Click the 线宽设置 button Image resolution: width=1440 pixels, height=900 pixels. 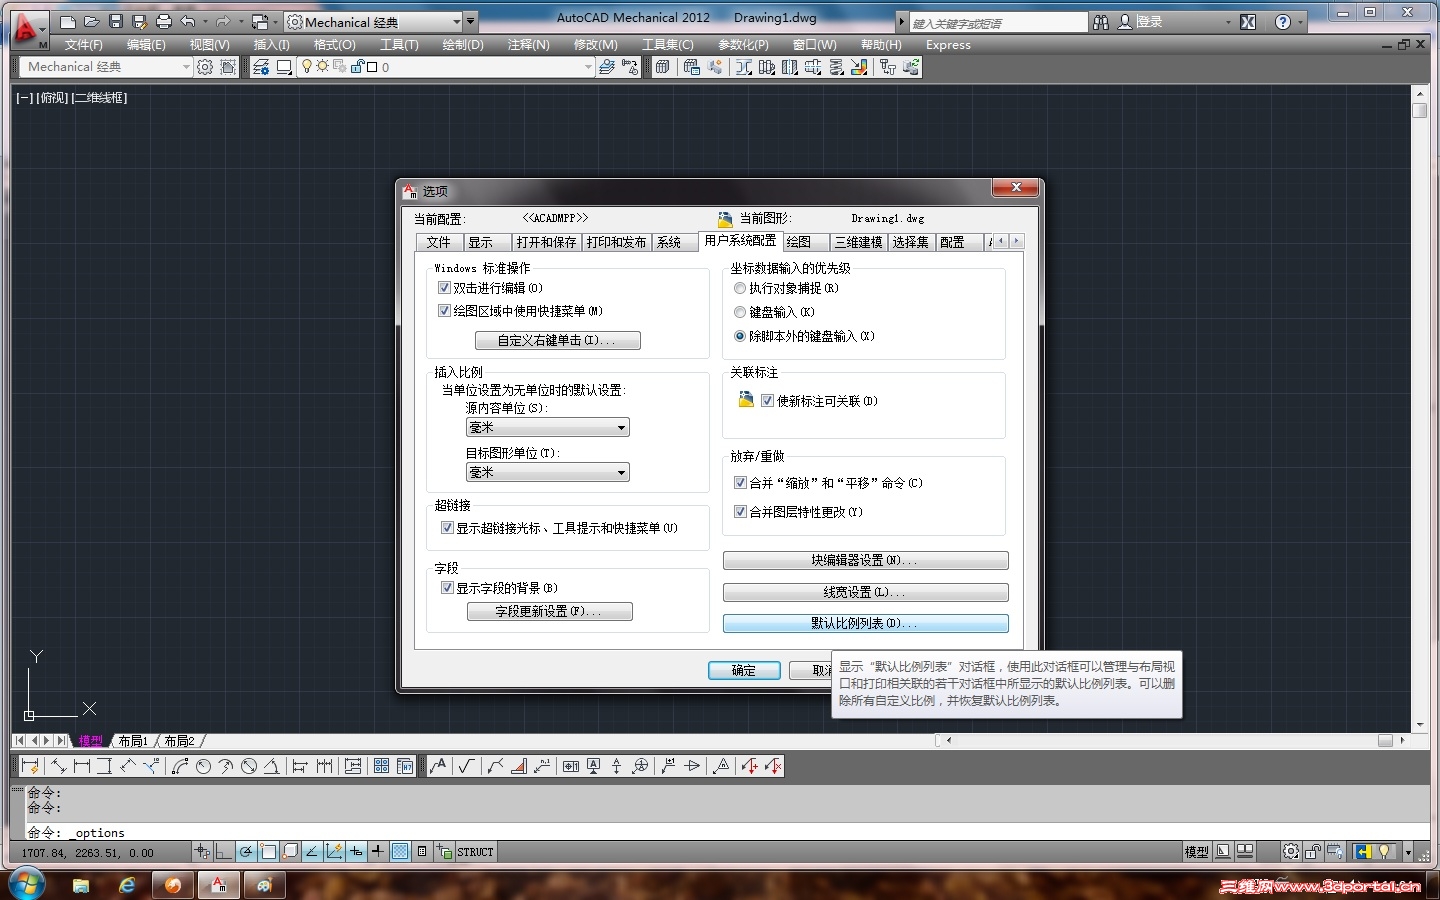click(865, 592)
